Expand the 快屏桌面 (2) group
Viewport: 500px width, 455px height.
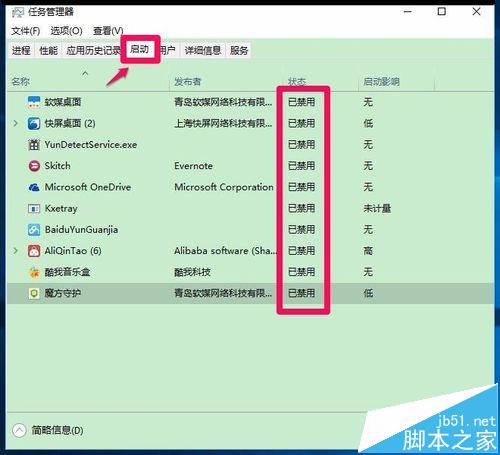(x=16, y=123)
